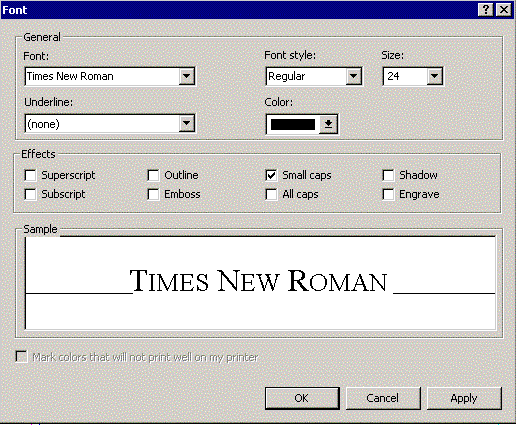Close the Font dialog with X
The width and height of the screenshot is (516, 425).
point(504,10)
